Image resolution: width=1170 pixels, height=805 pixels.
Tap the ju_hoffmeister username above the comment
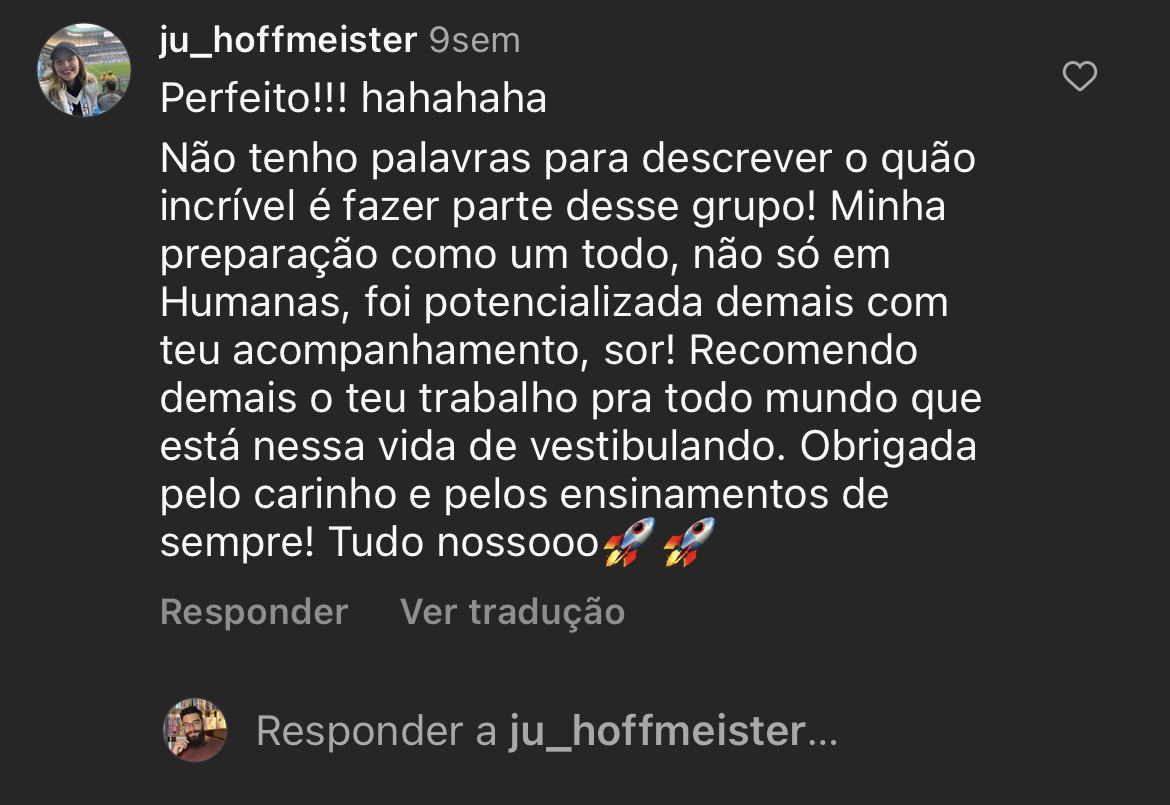[x=288, y=40]
